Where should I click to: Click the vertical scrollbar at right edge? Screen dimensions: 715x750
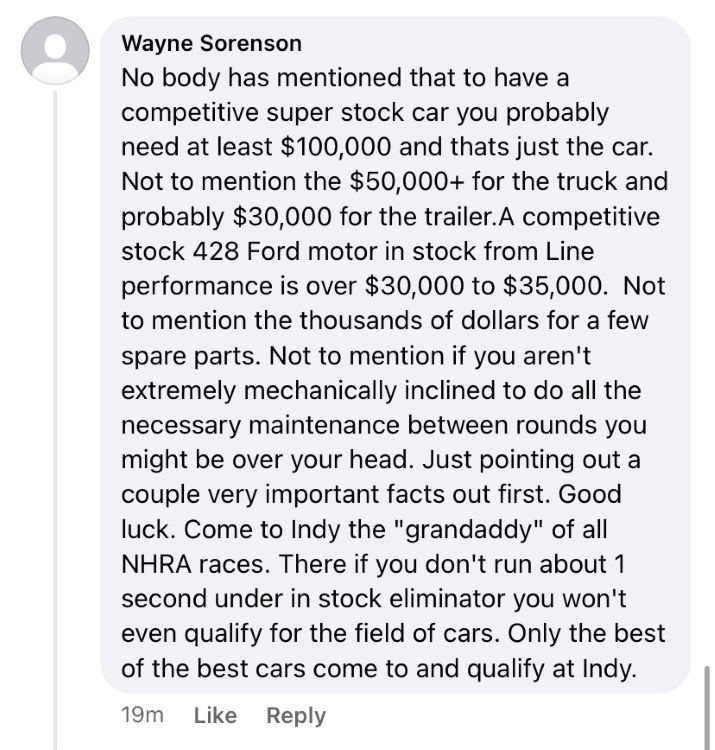point(707,708)
